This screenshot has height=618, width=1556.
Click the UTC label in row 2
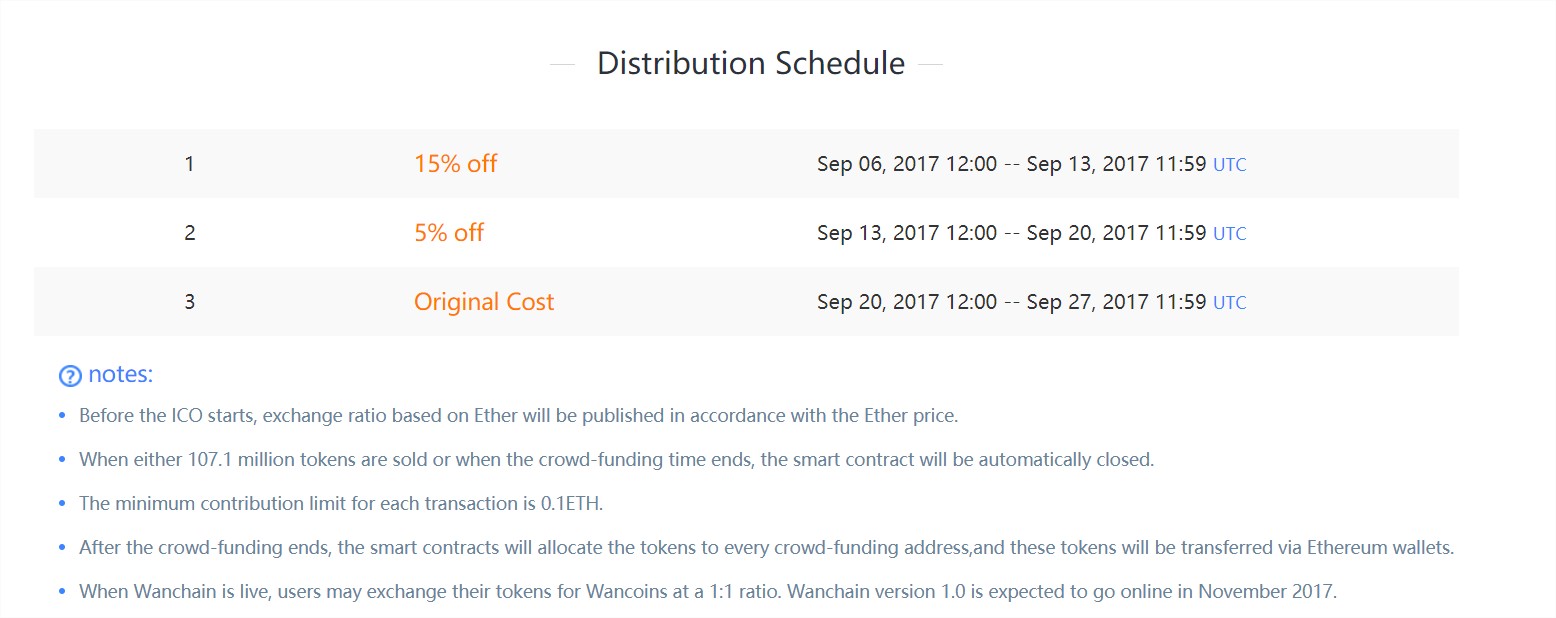[x=1230, y=234]
